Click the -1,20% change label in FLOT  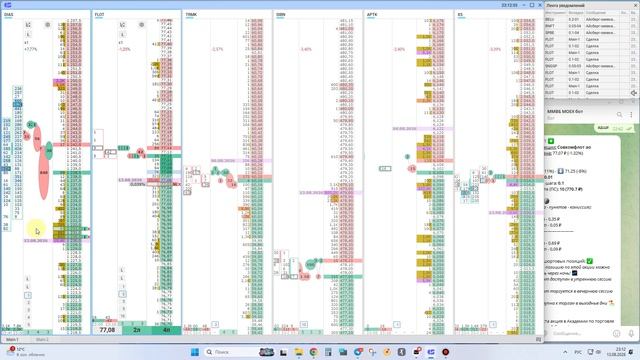point(124,49)
